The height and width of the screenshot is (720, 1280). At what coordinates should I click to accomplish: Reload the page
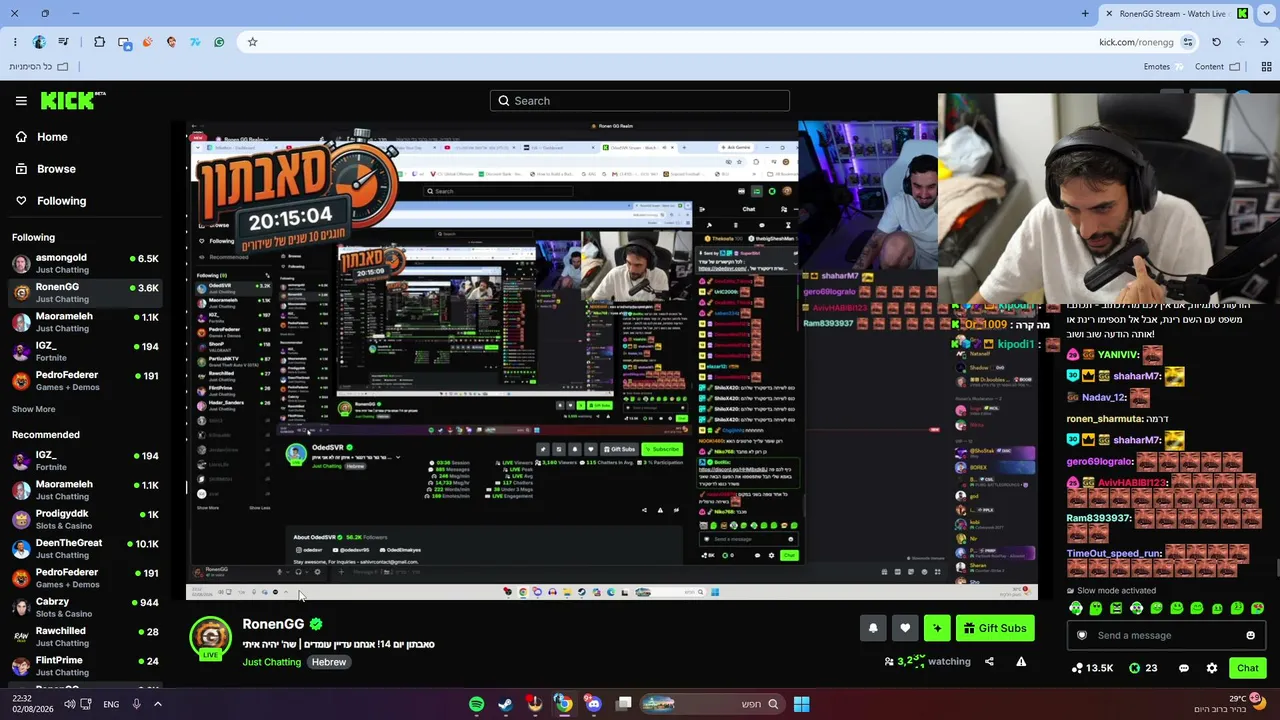[x=1216, y=42]
